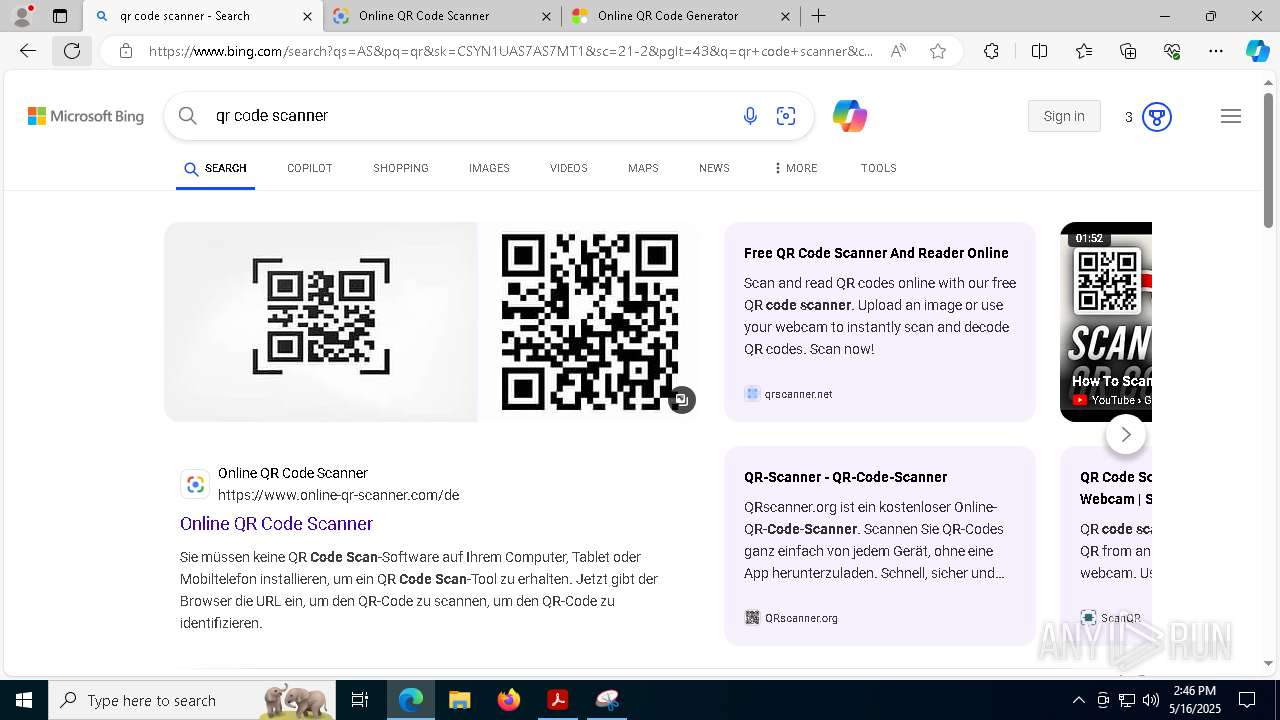The image size is (1280, 720).
Task: Expand the MORE search options
Action: [x=795, y=168]
